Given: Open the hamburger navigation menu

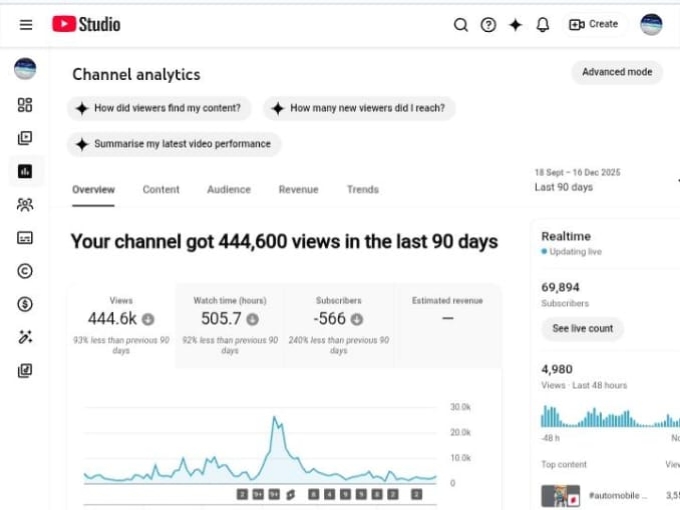Looking at the screenshot, I should pyautogui.click(x=26, y=25).
